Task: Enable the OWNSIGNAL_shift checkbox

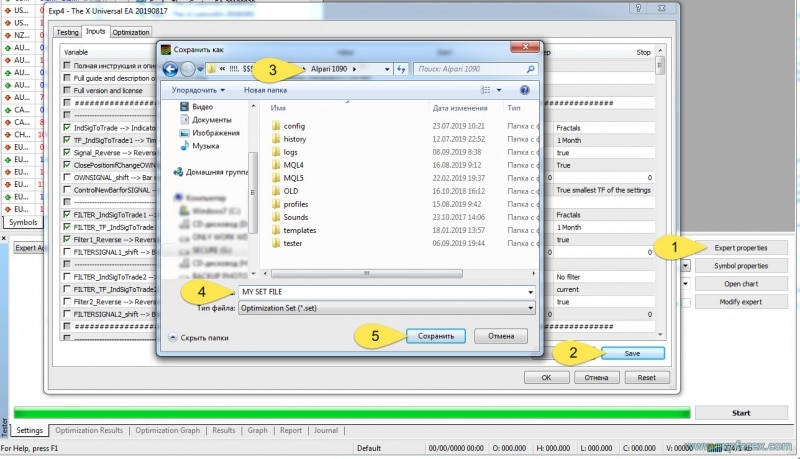Action: click(66, 177)
